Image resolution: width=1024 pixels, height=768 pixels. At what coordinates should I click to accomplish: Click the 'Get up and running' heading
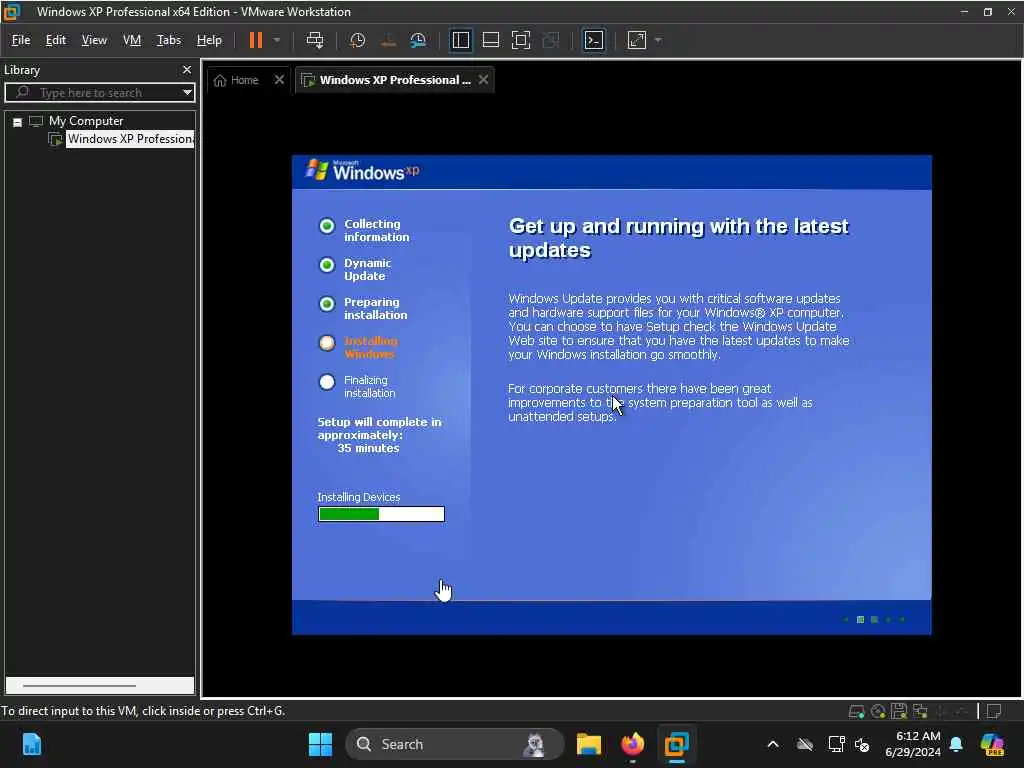click(x=679, y=238)
